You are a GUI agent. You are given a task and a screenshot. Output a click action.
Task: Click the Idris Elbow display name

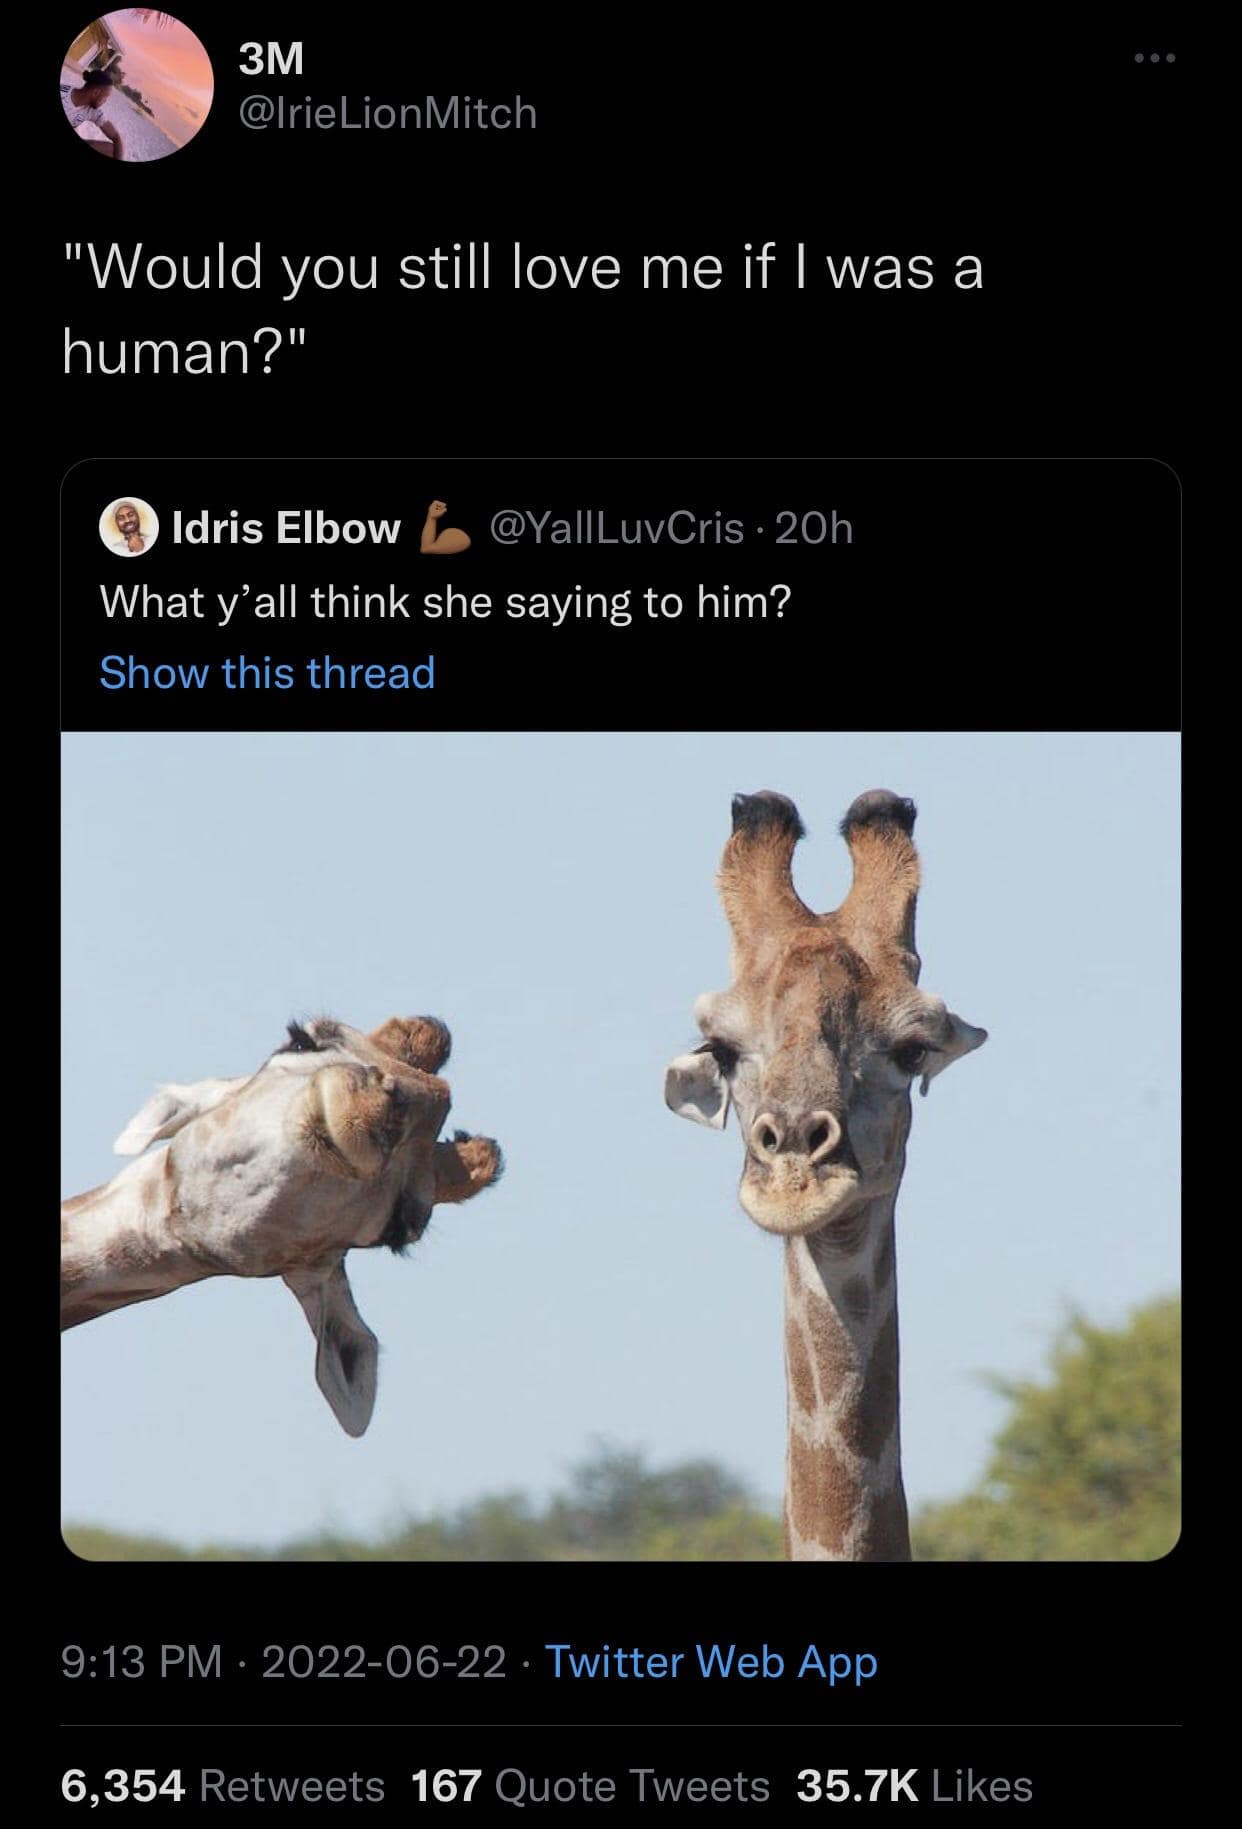click(x=286, y=528)
